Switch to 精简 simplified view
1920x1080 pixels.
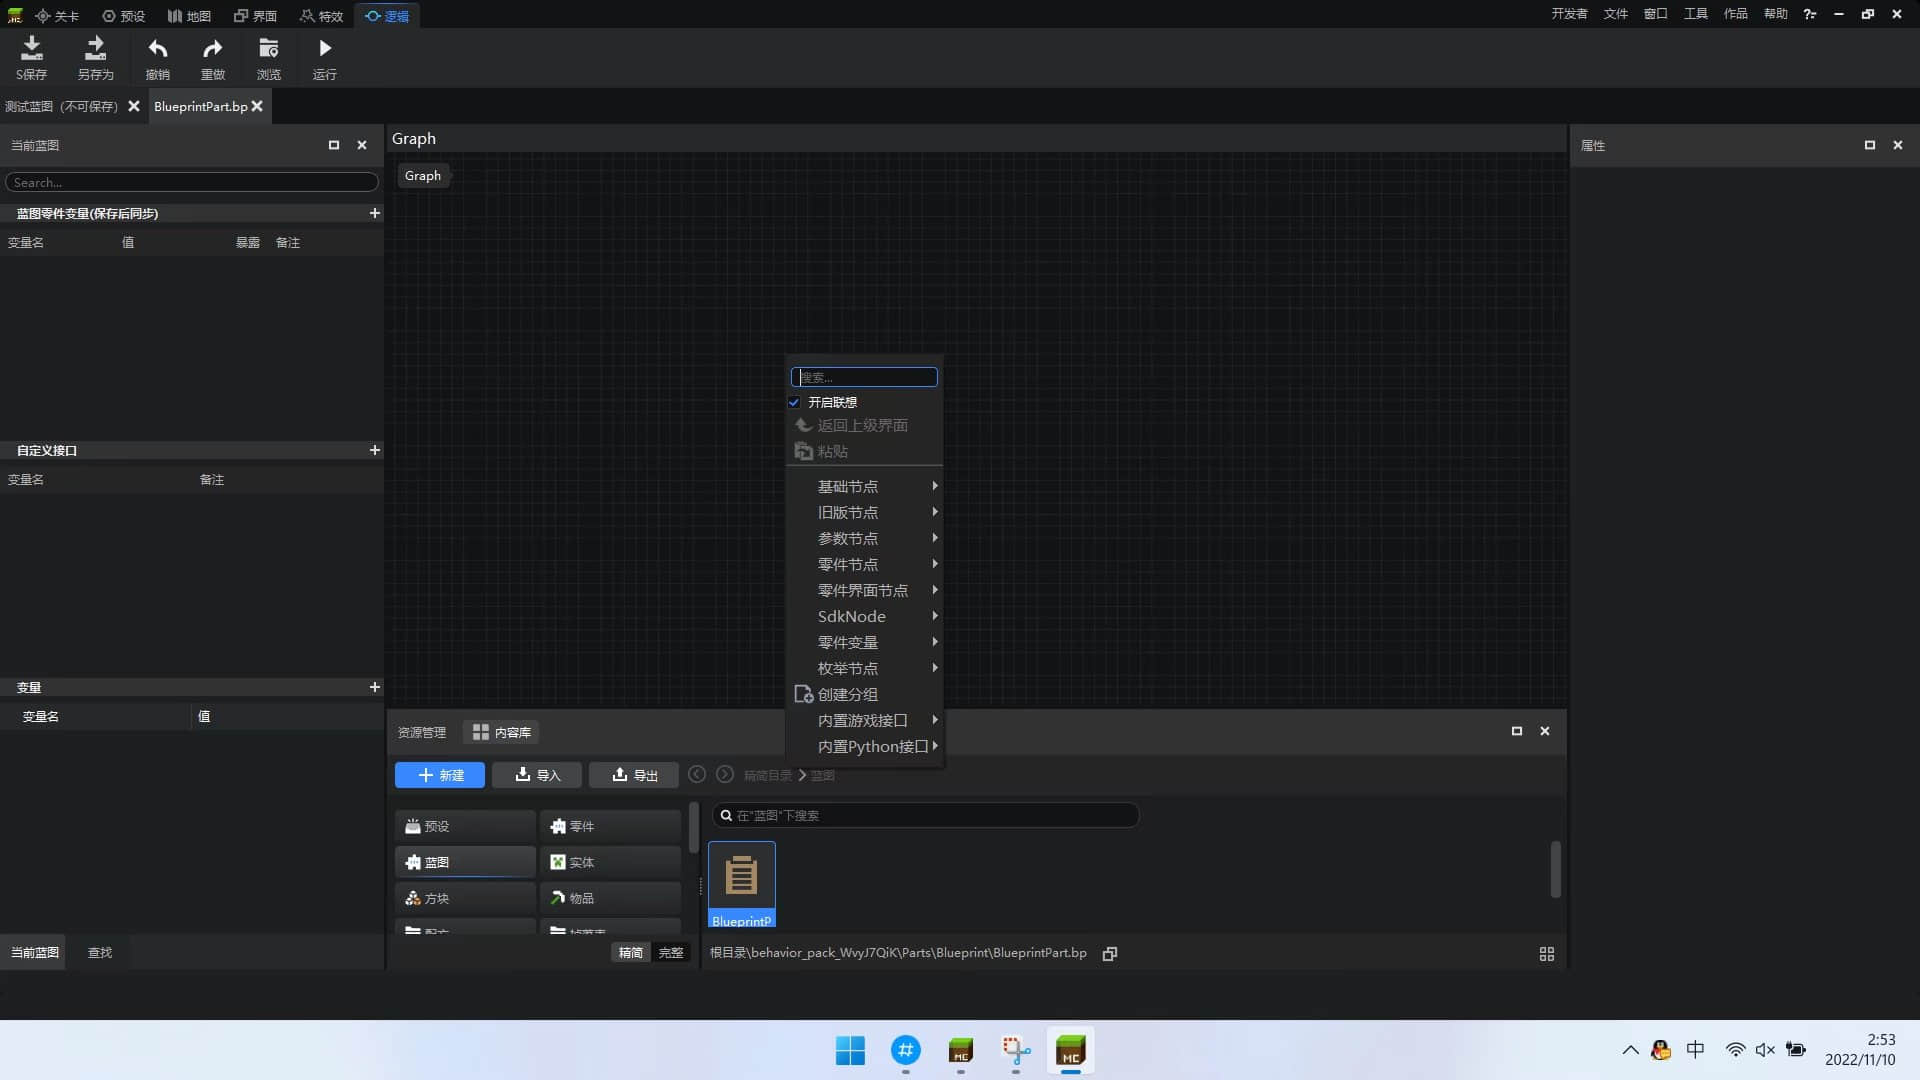631,953
